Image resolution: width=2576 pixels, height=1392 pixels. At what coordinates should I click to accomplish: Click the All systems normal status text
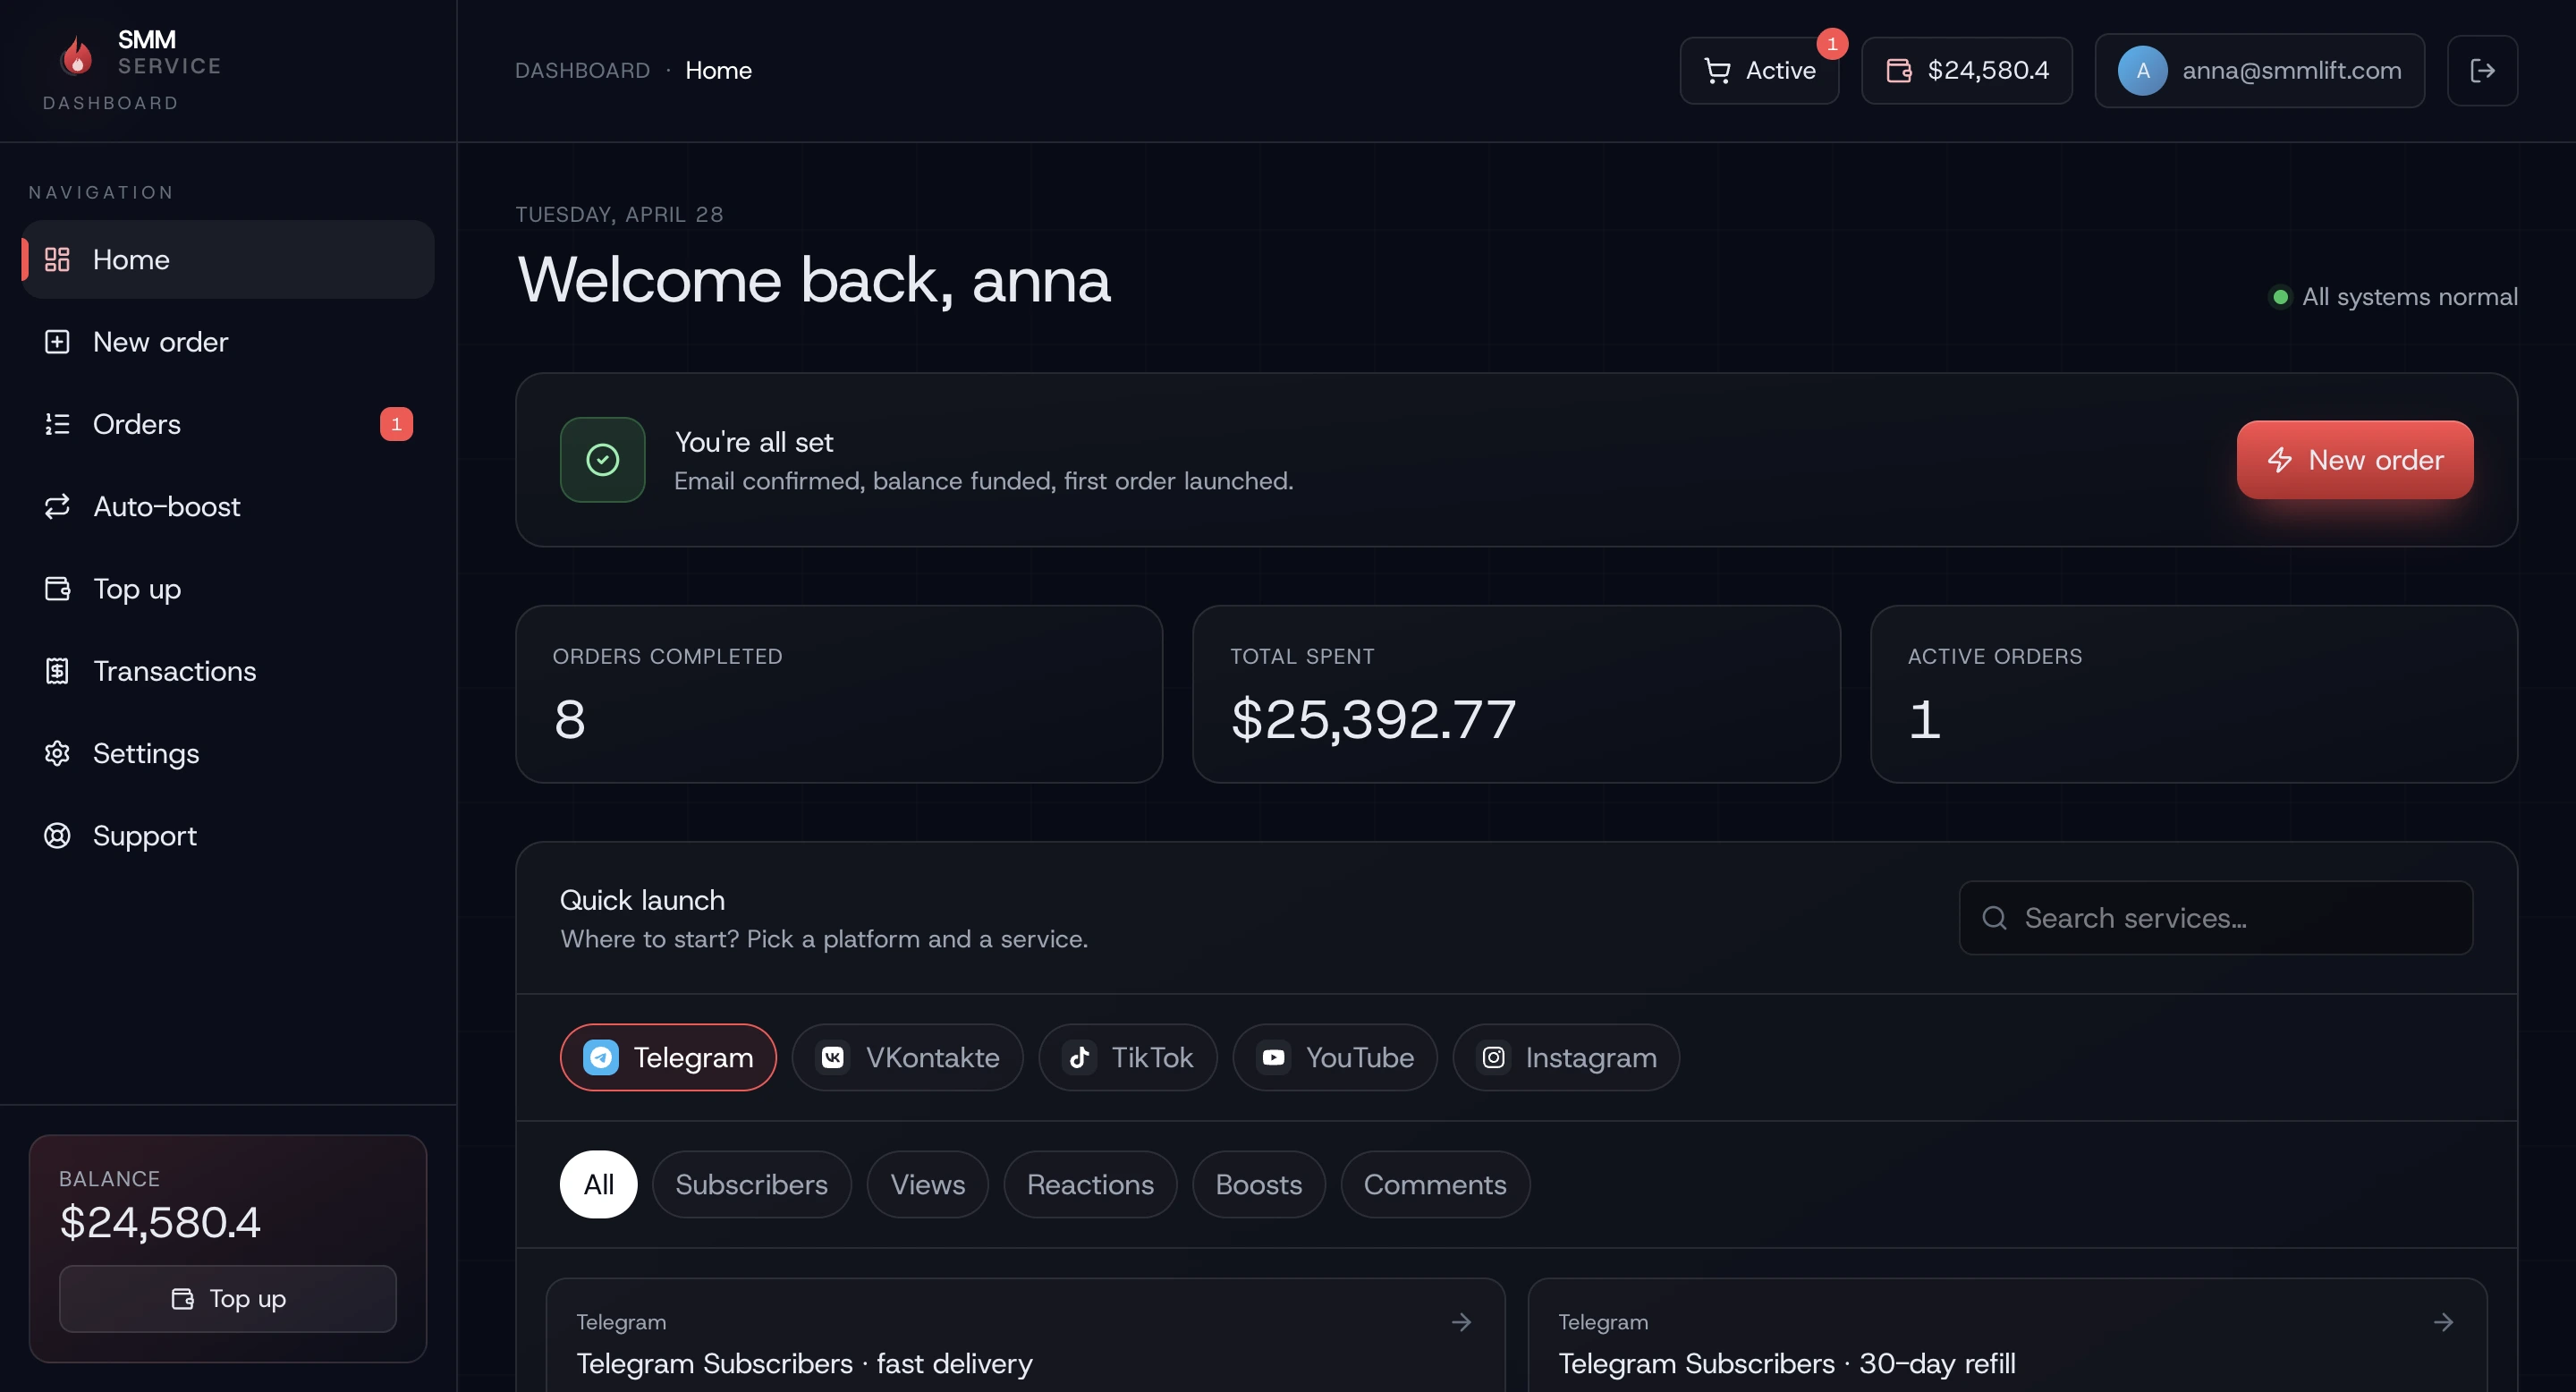(x=2409, y=297)
